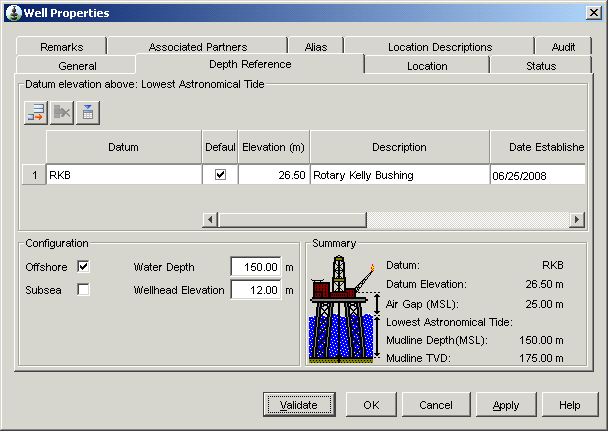Open the Remarks tab
Image resolution: width=608 pixels, height=431 pixels.
coord(61,47)
